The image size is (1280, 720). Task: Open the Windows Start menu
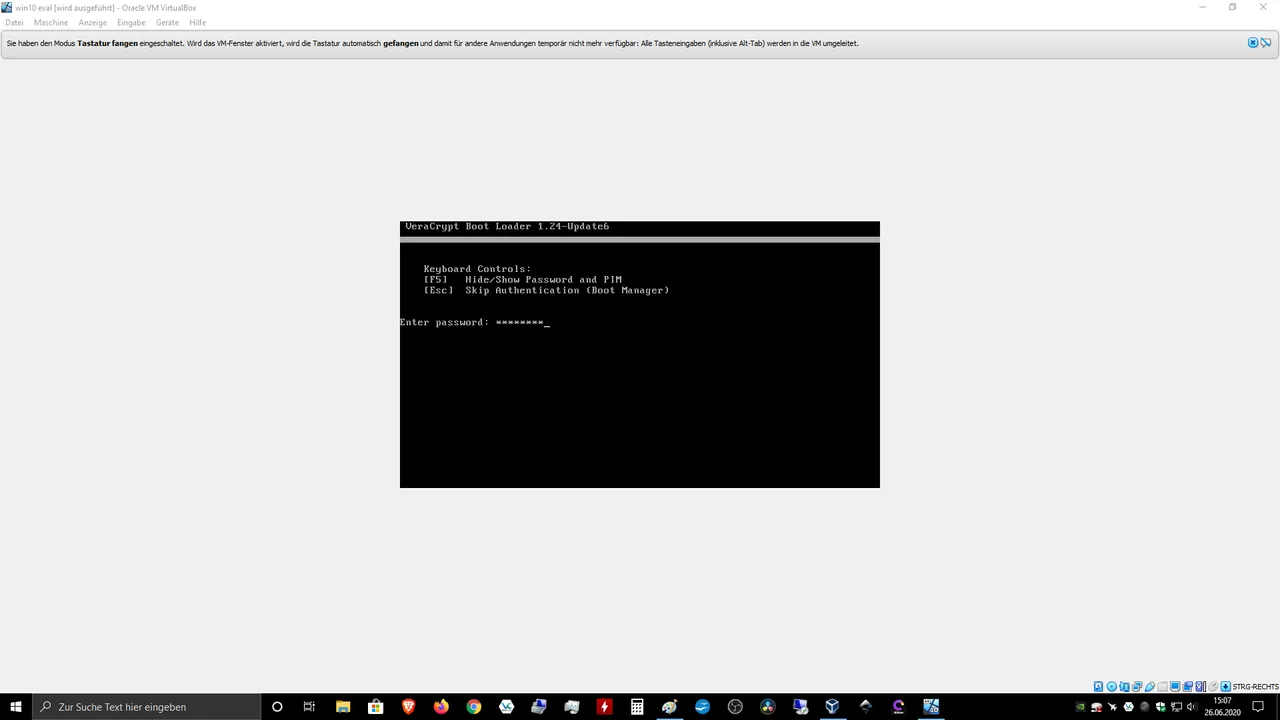16,707
